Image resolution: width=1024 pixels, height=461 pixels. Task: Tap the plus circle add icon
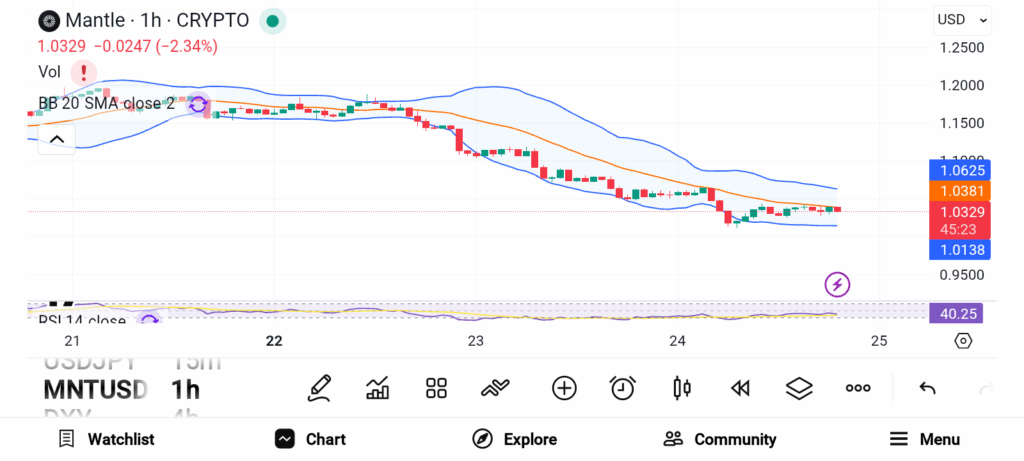564,388
